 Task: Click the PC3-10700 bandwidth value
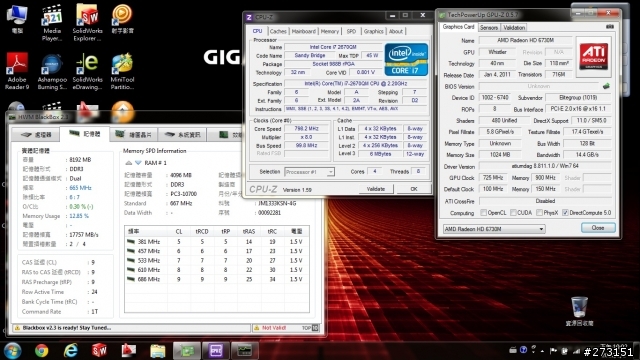point(183,194)
